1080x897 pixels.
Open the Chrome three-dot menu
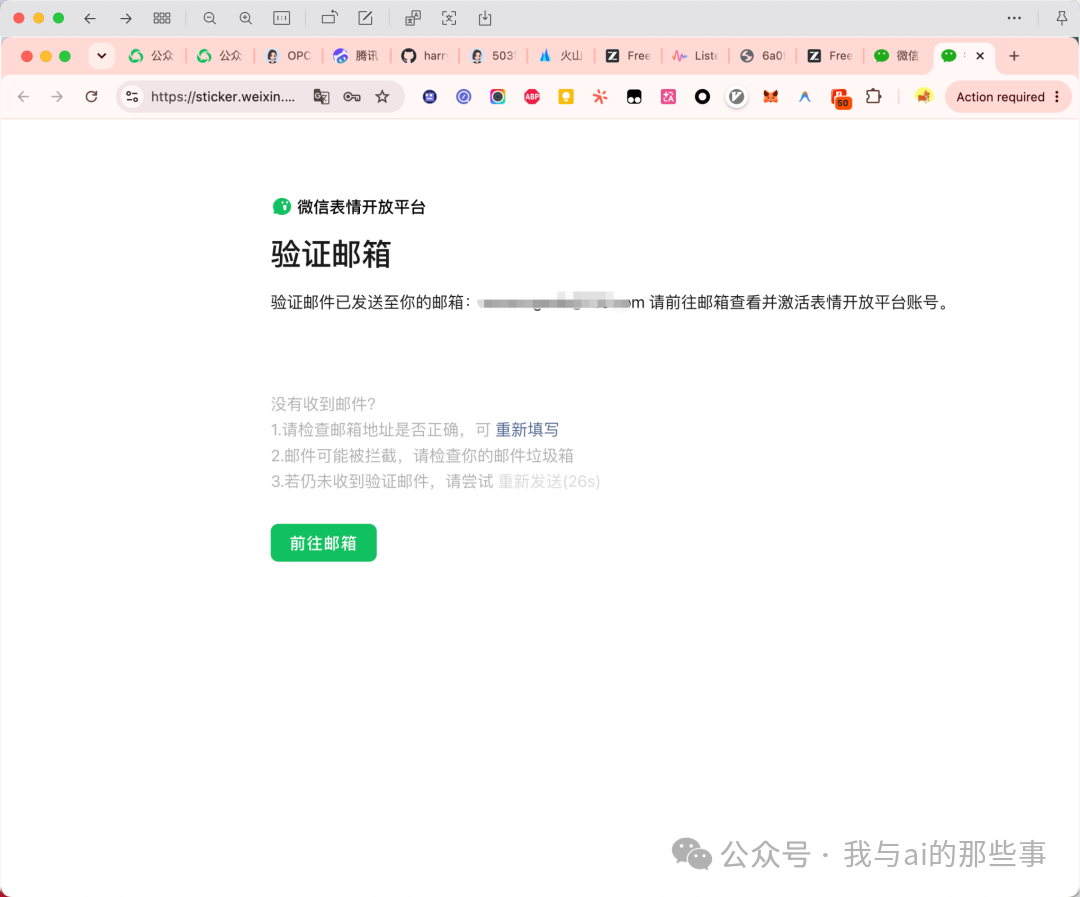point(1057,97)
